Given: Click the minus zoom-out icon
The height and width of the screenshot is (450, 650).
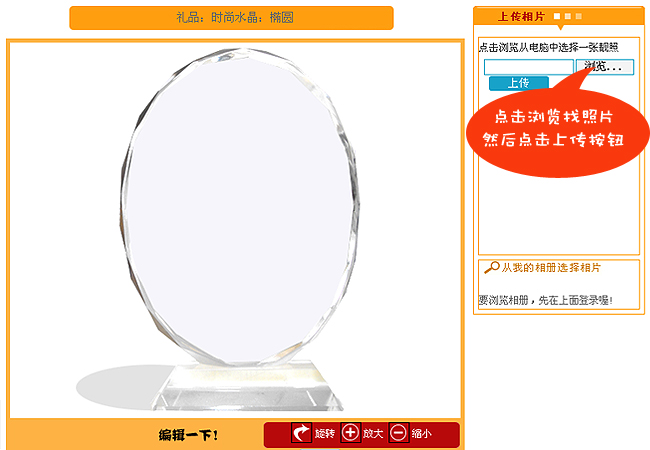Looking at the screenshot, I should click(399, 433).
